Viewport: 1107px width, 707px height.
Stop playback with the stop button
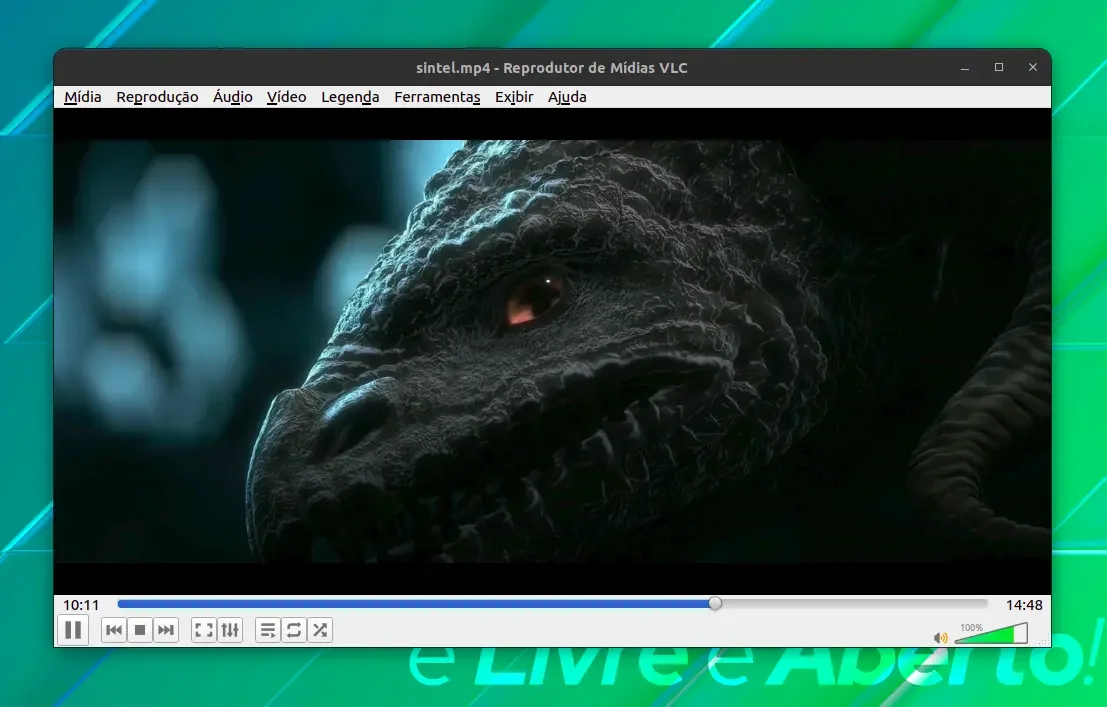tap(140, 630)
